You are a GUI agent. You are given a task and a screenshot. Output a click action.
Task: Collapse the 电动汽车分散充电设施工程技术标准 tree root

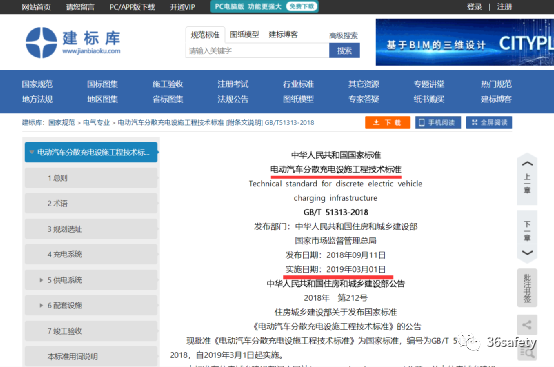click(x=32, y=152)
